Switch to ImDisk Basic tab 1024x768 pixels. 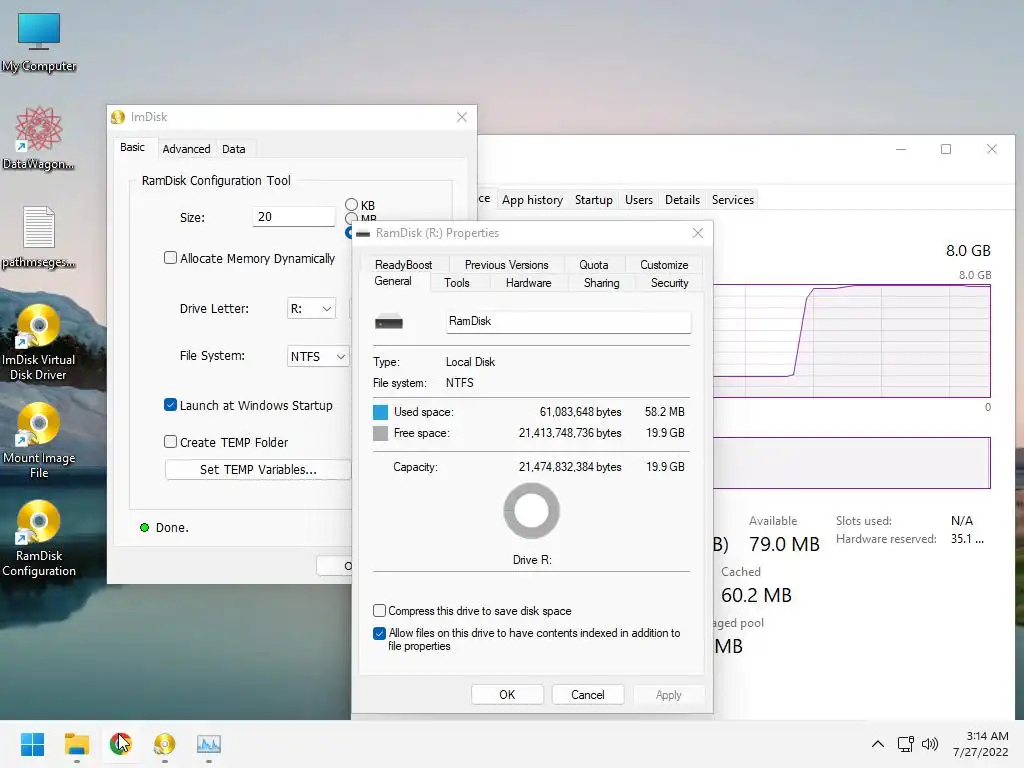pyautogui.click(x=133, y=148)
